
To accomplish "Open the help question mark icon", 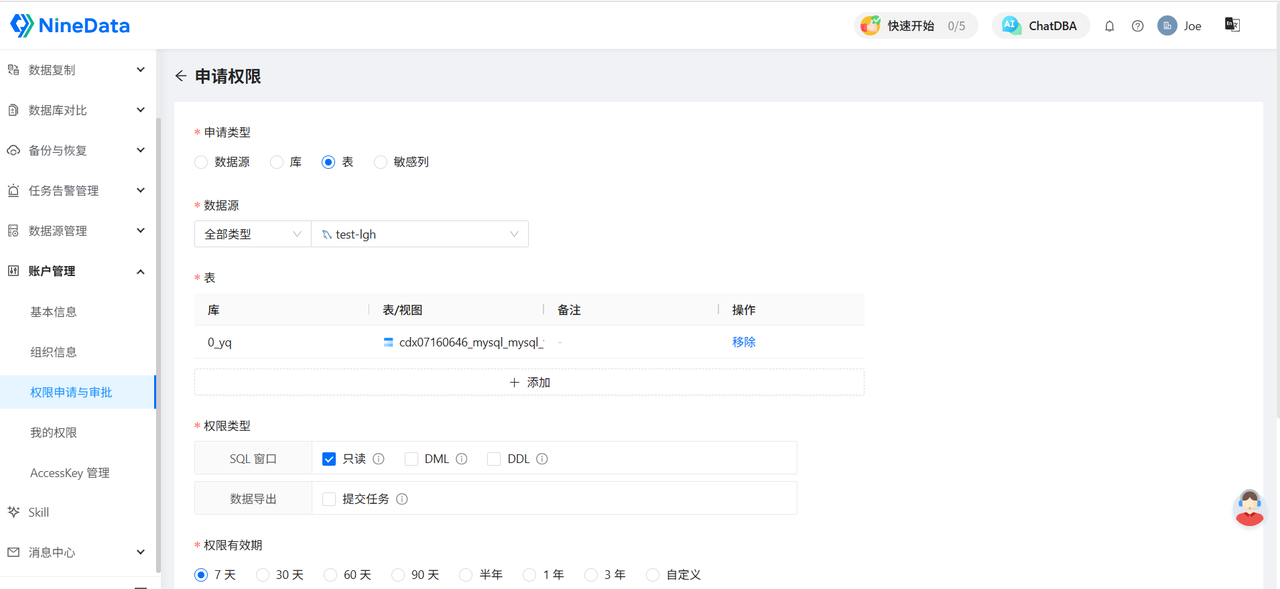I will pyautogui.click(x=1137, y=26).
